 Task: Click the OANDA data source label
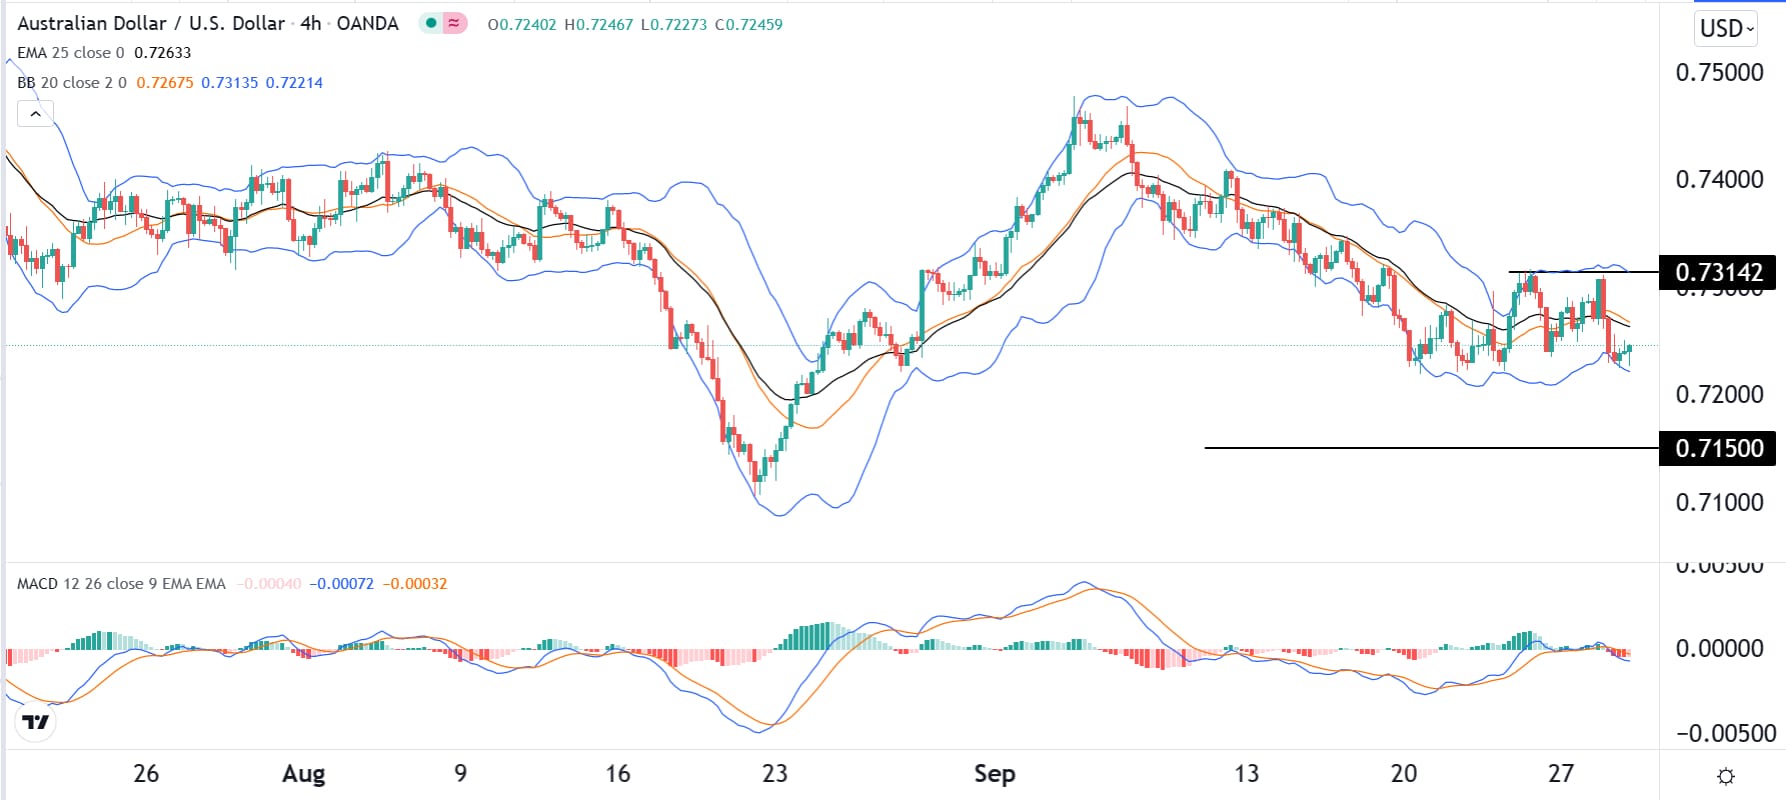(367, 23)
